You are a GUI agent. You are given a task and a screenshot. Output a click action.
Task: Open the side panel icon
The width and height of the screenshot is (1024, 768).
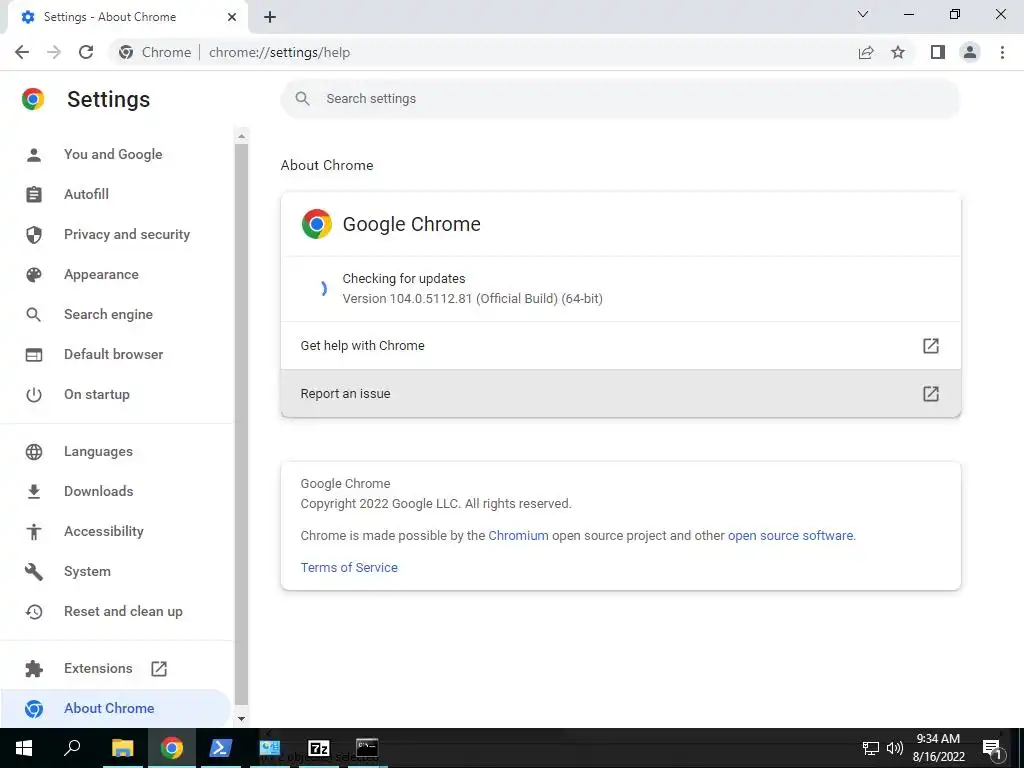click(x=938, y=52)
